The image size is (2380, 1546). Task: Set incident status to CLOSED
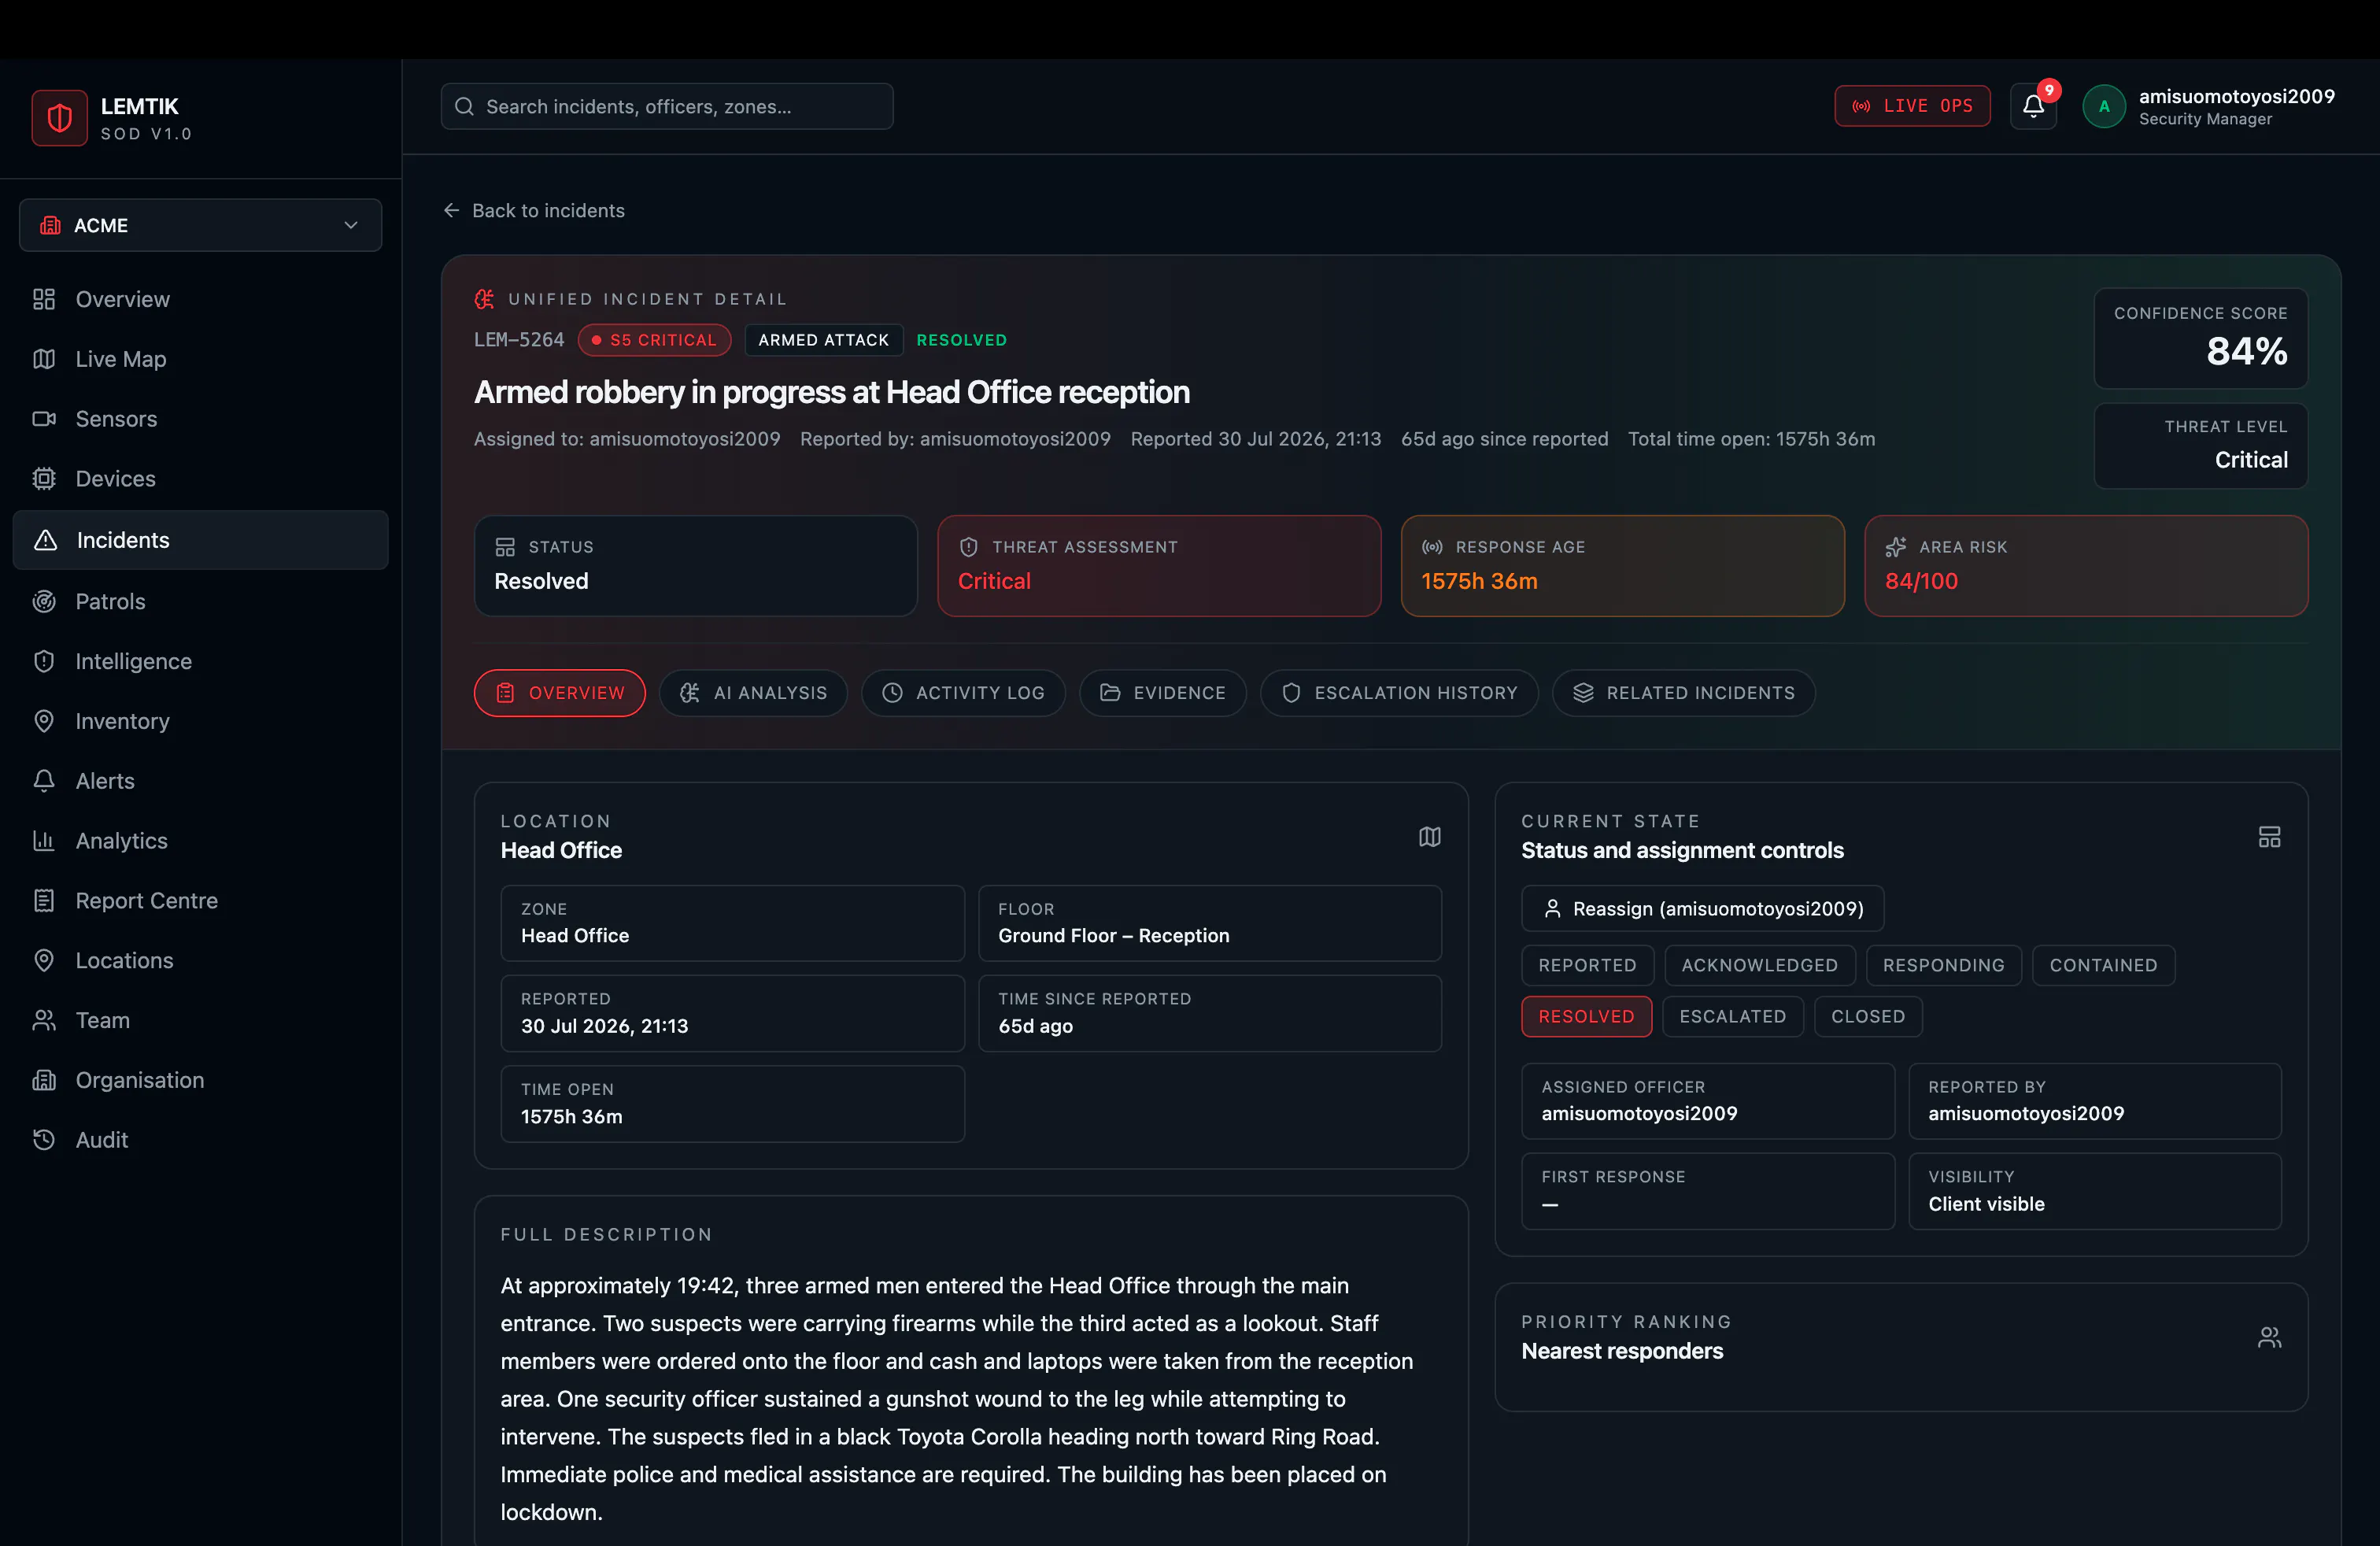coord(1867,1016)
